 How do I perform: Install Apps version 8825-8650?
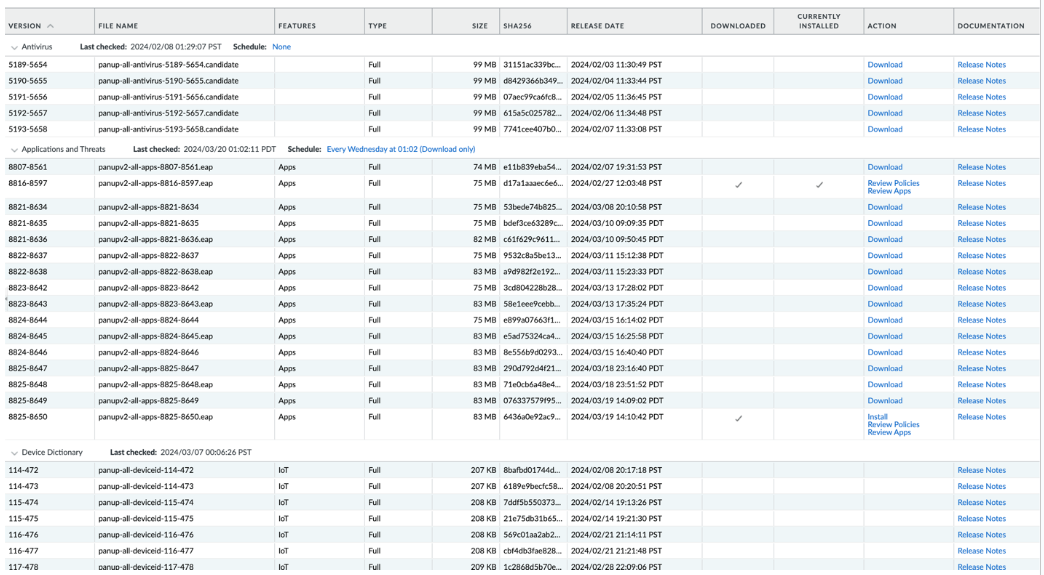click(877, 416)
